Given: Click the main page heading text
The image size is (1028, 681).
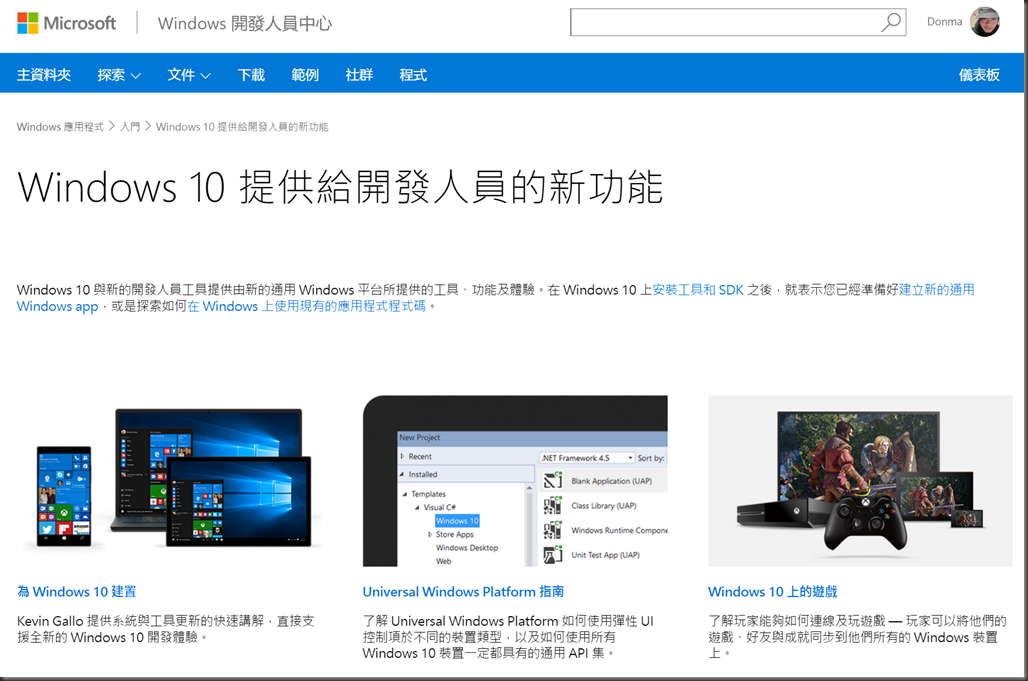Looking at the screenshot, I should point(340,187).
